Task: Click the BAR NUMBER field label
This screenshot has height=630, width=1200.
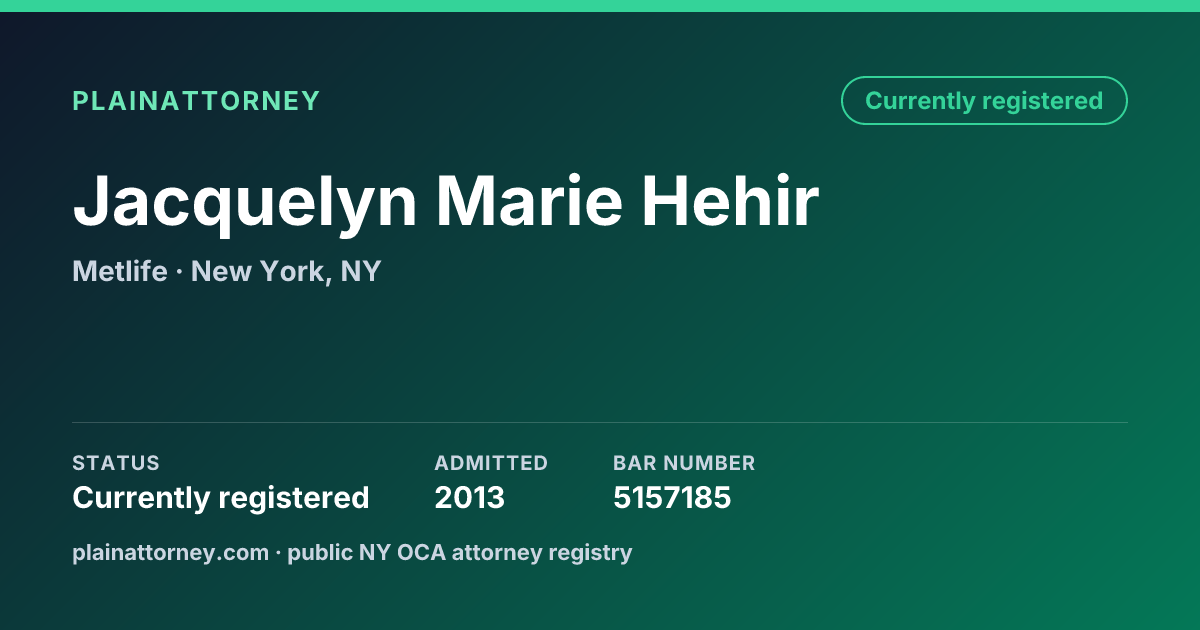Action: (684, 463)
